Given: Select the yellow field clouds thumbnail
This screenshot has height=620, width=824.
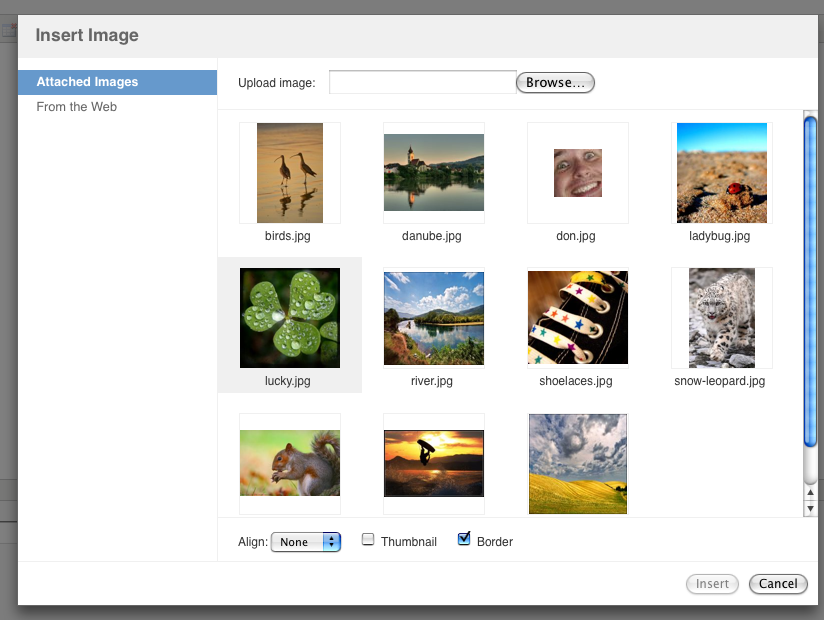Looking at the screenshot, I should (578, 463).
